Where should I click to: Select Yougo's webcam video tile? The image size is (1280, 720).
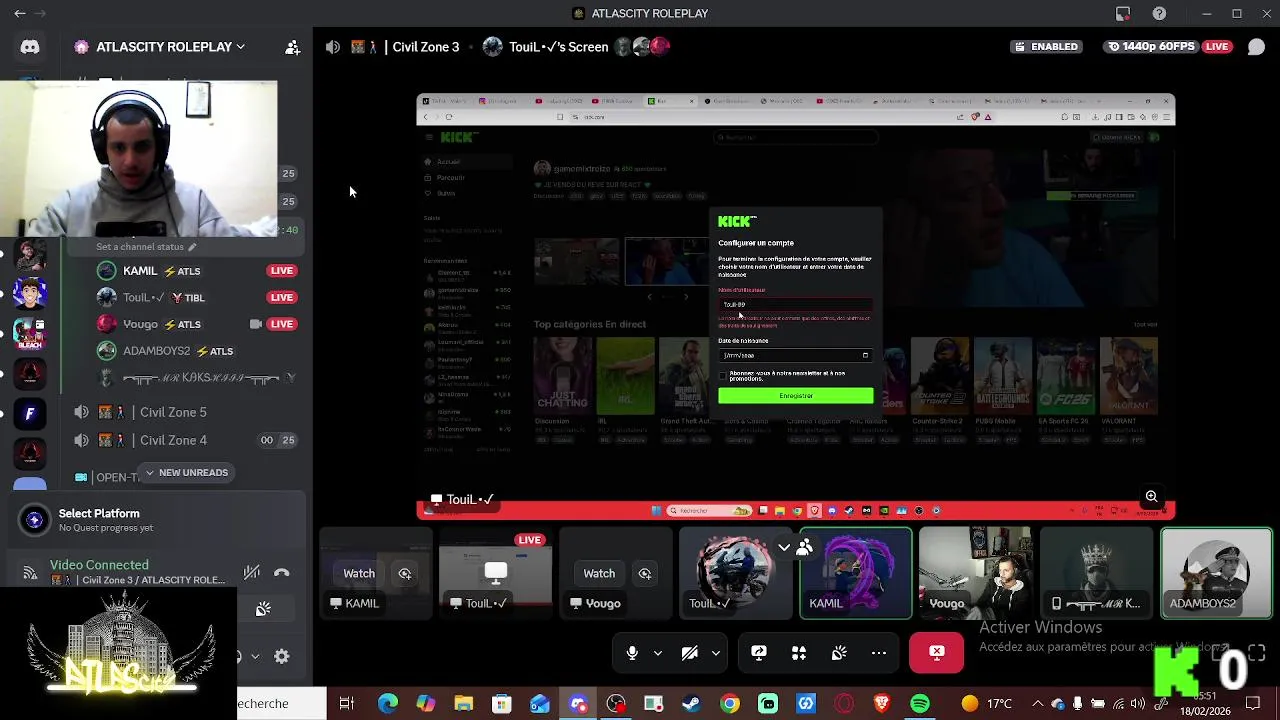pos(976,574)
